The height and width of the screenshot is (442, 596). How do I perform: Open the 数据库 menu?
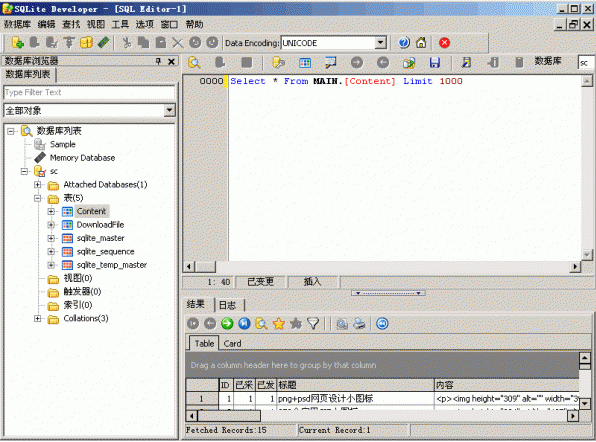(x=17, y=24)
